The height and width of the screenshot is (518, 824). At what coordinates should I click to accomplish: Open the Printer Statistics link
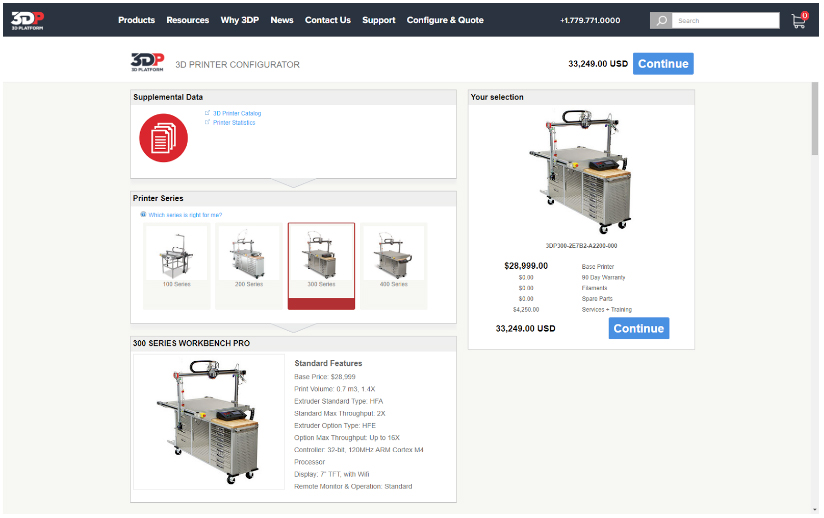pos(234,123)
